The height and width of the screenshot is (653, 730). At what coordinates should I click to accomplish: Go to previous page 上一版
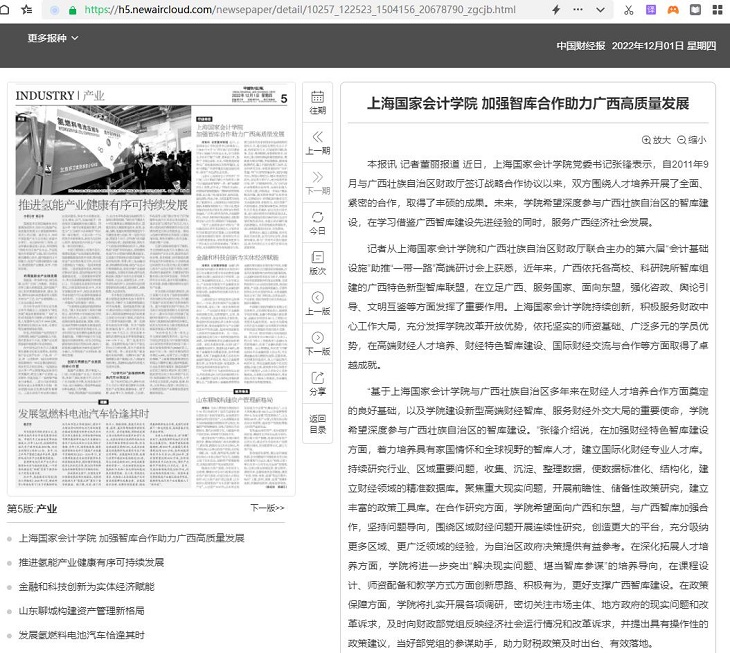click(x=317, y=303)
